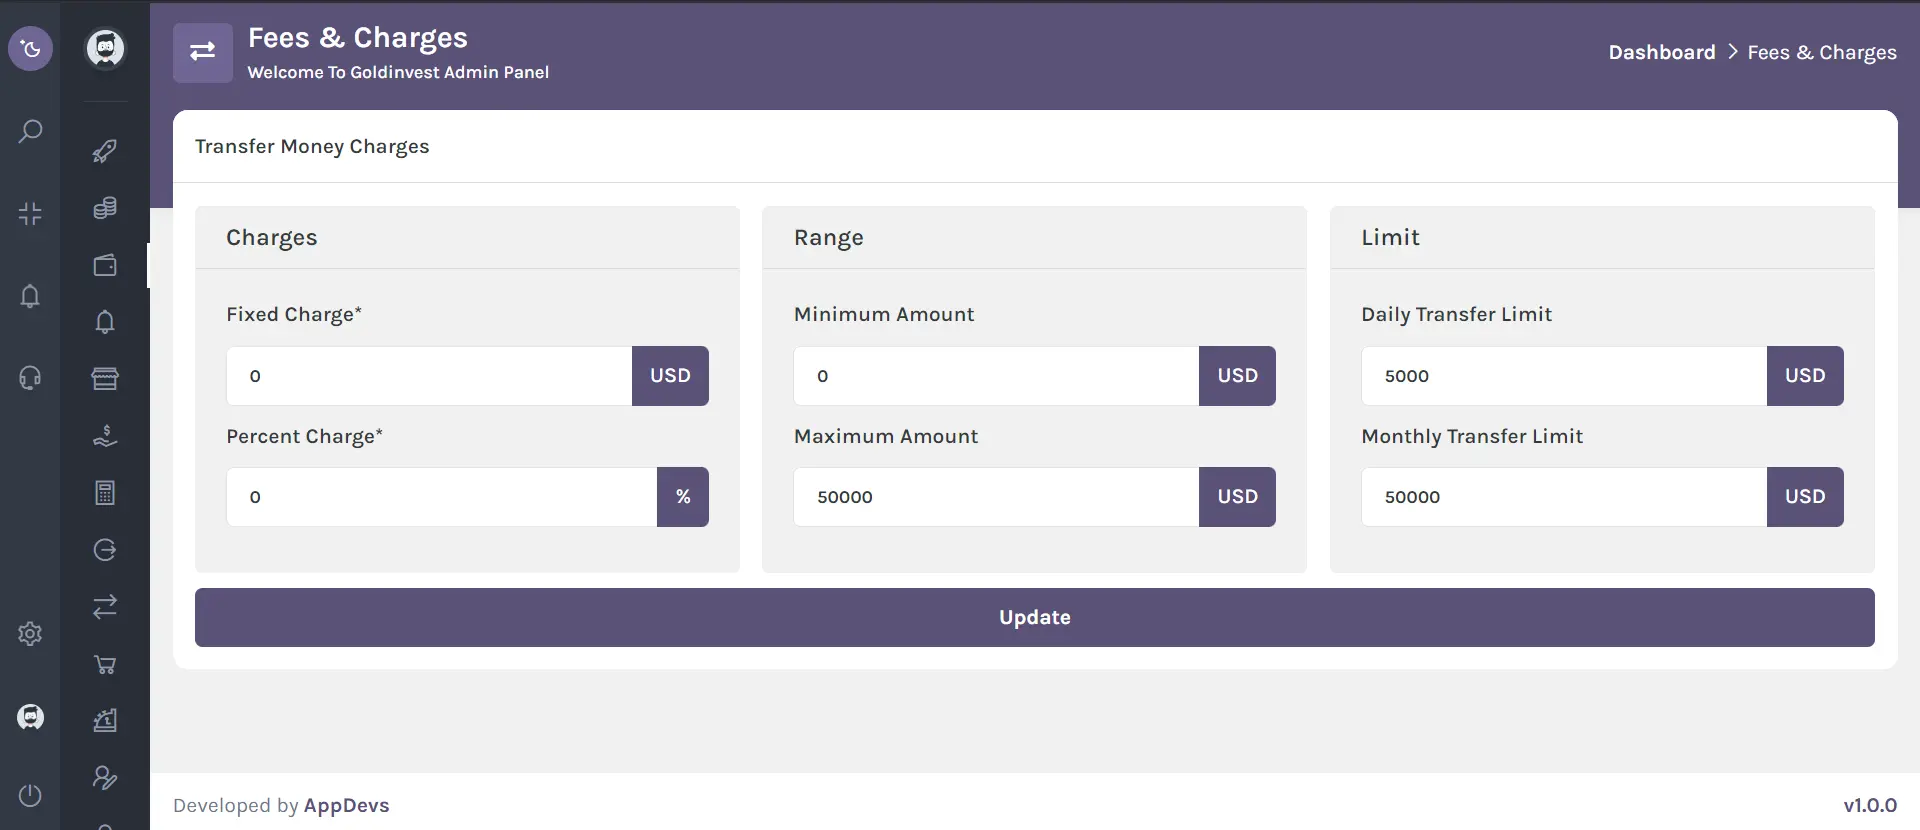This screenshot has height=830, width=1920.
Task: Go to Dashboard via breadcrumb link
Action: tap(1661, 52)
